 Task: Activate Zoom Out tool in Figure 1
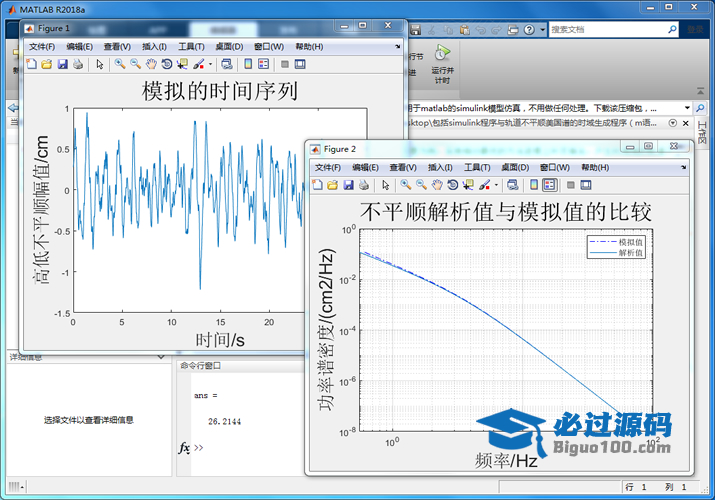(135, 64)
